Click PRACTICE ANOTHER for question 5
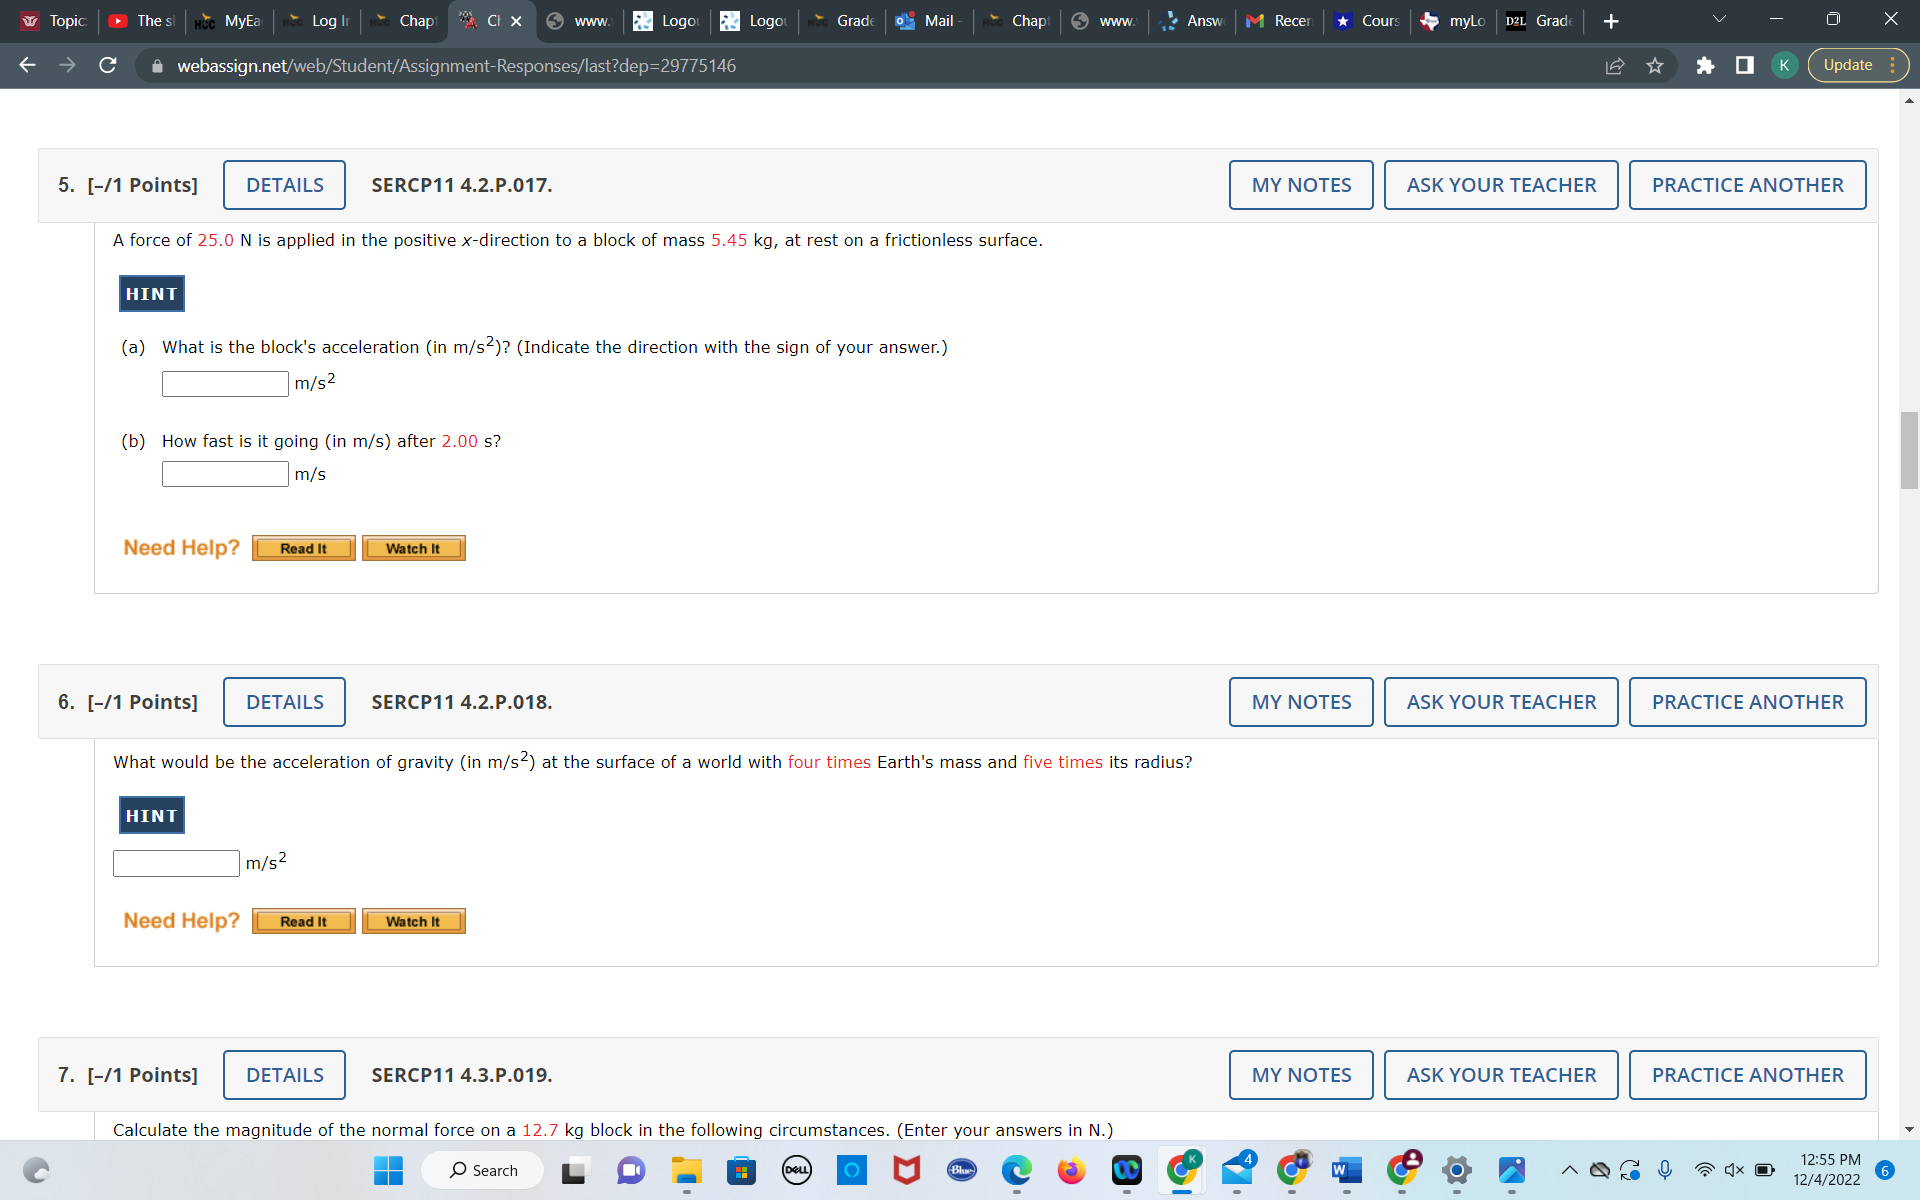This screenshot has width=1920, height=1200. pyautogui.click(x=1746, y=185)
